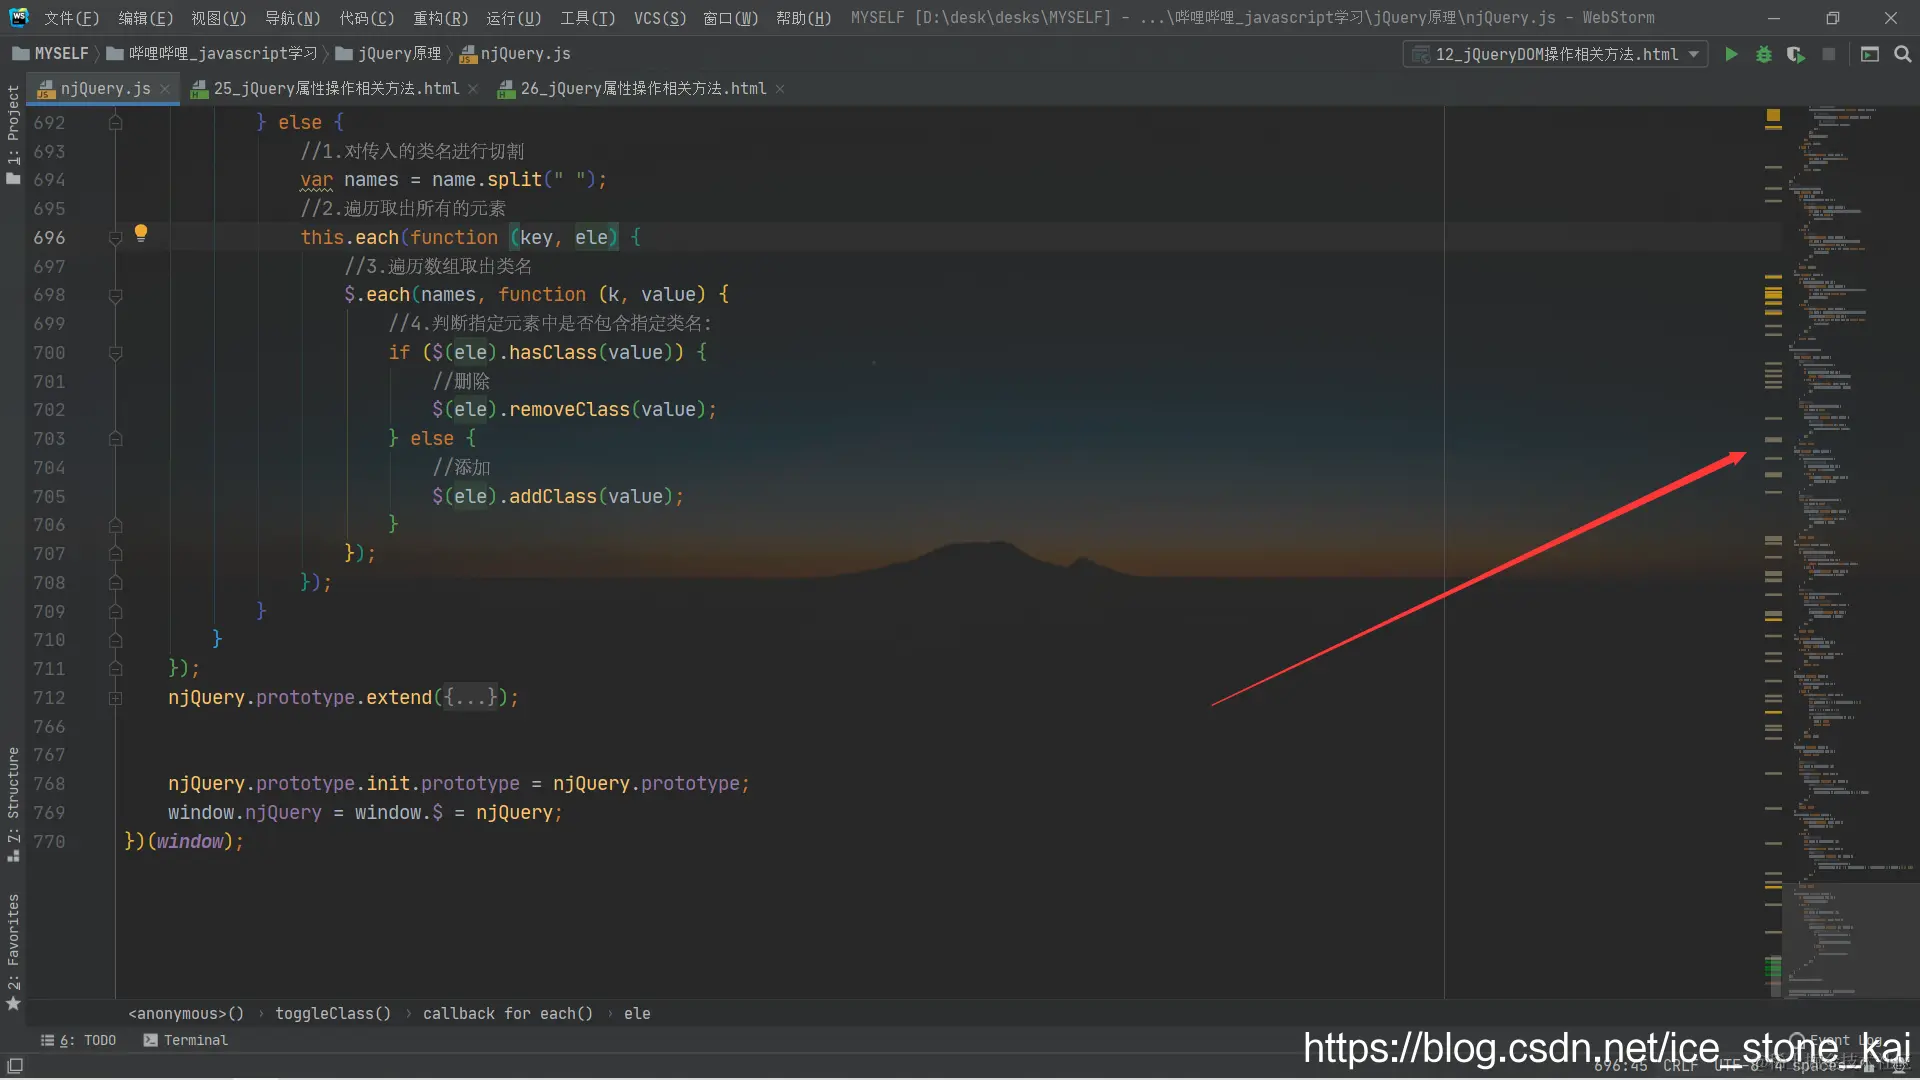
Task: Open the 重构(R) refactor menu
Action: (x=440, y=18)
